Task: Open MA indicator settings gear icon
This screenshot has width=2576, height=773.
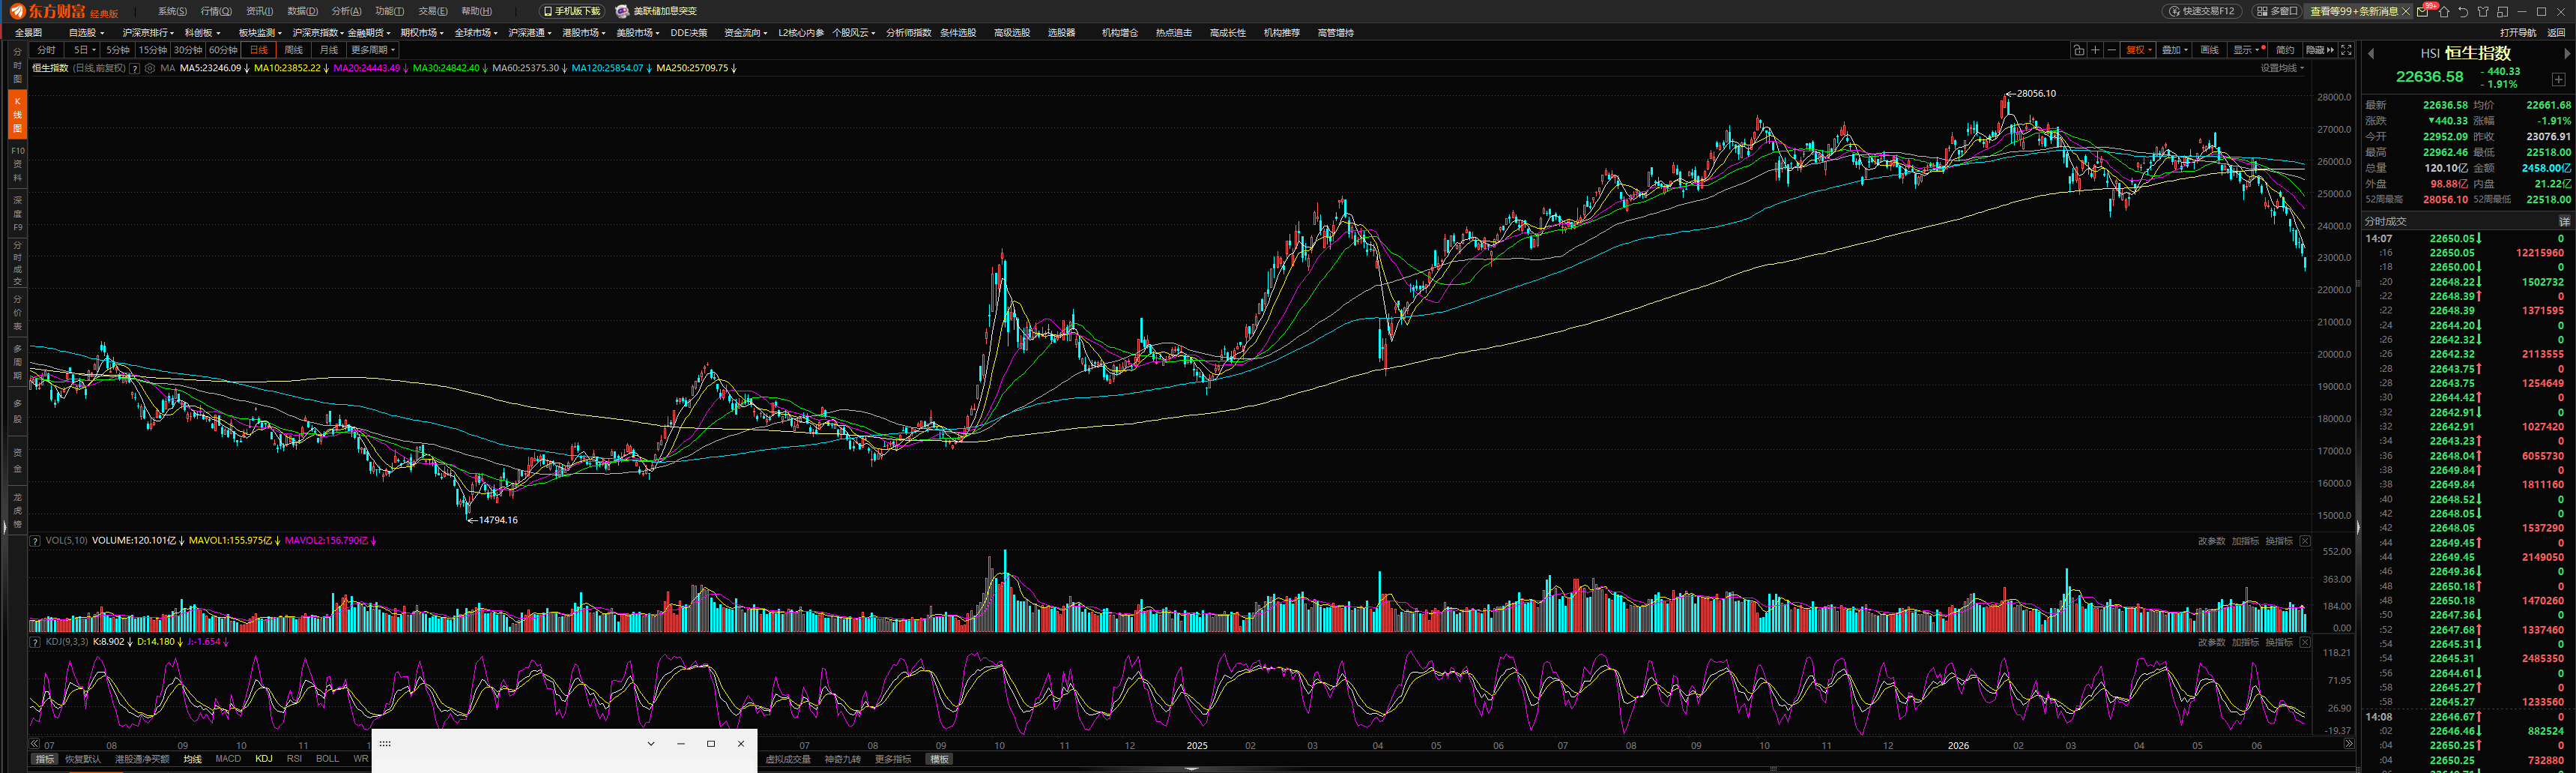Action: click(150, 68)
